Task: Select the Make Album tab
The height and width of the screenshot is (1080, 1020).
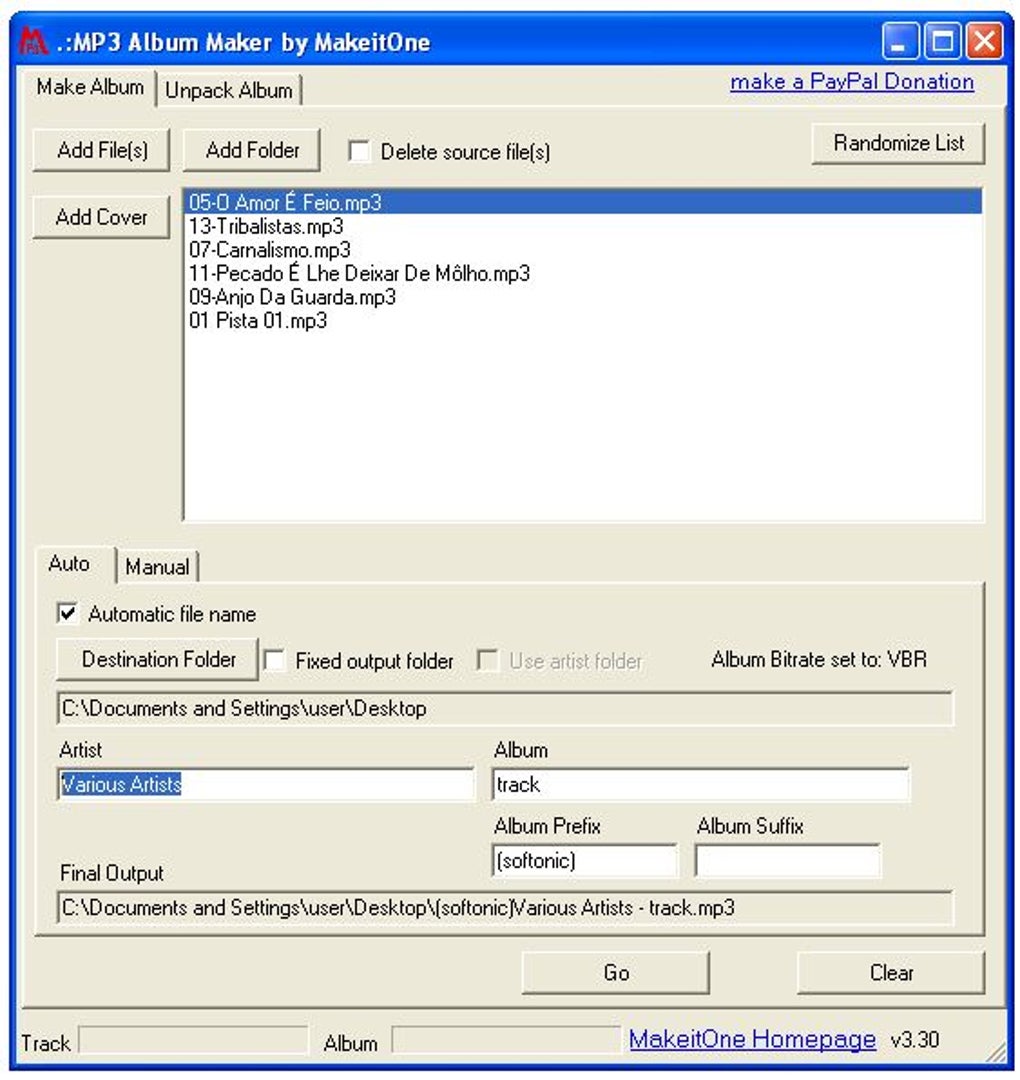Action: click(x=90, y=87)
